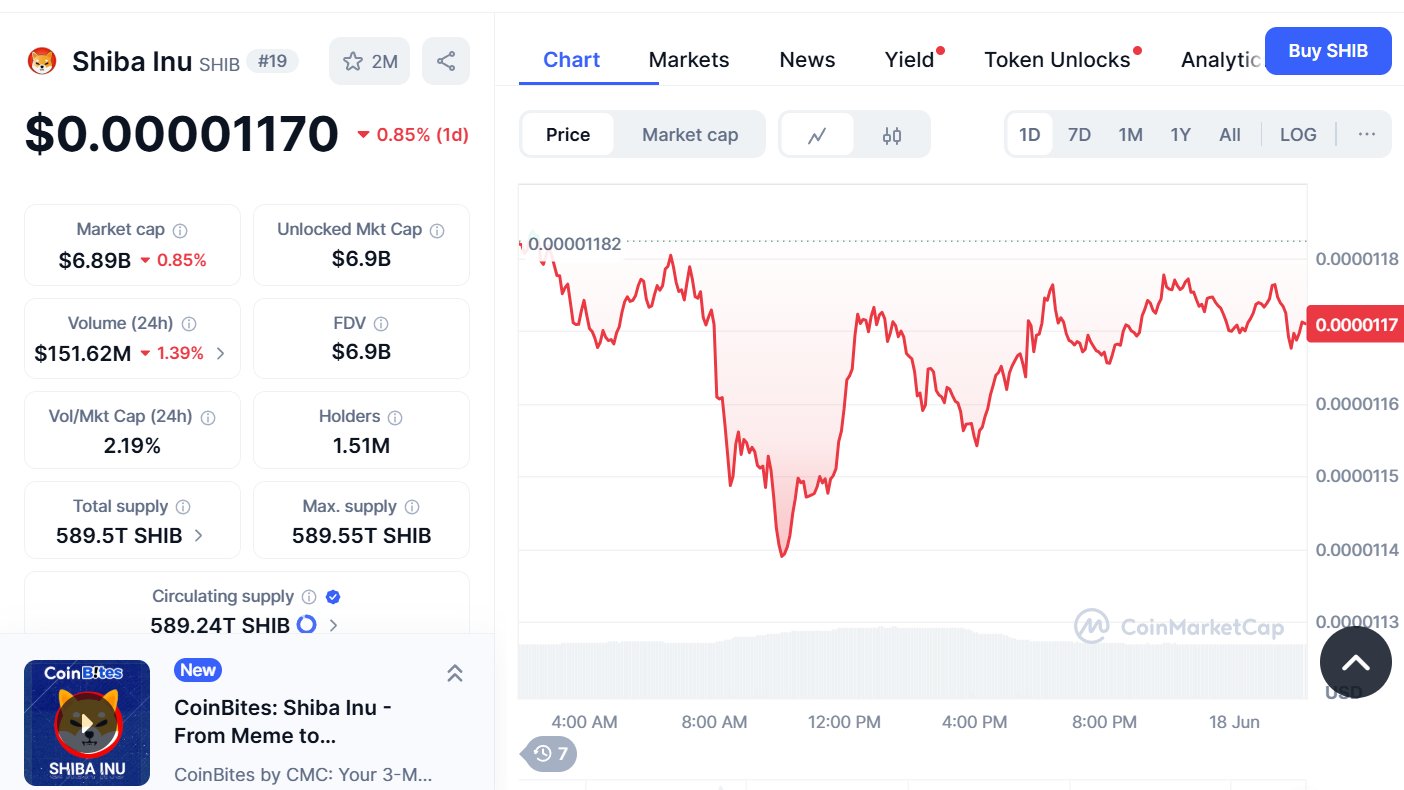1404x790 pixels.
Task: Switch to candlestick chart icon
Action: tap(892, 135)
